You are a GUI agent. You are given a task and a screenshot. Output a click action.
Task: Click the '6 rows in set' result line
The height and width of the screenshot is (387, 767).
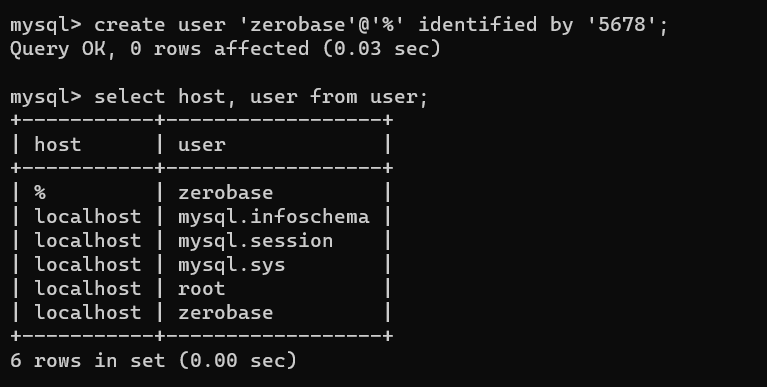[153, 361]
